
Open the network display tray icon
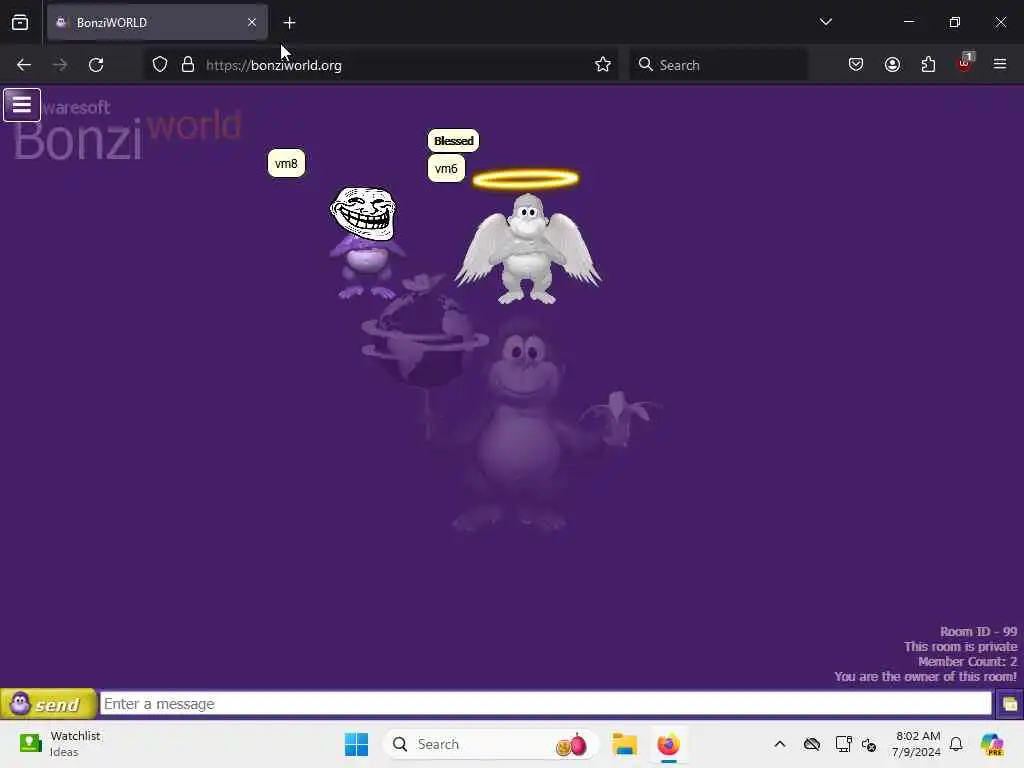843,744
